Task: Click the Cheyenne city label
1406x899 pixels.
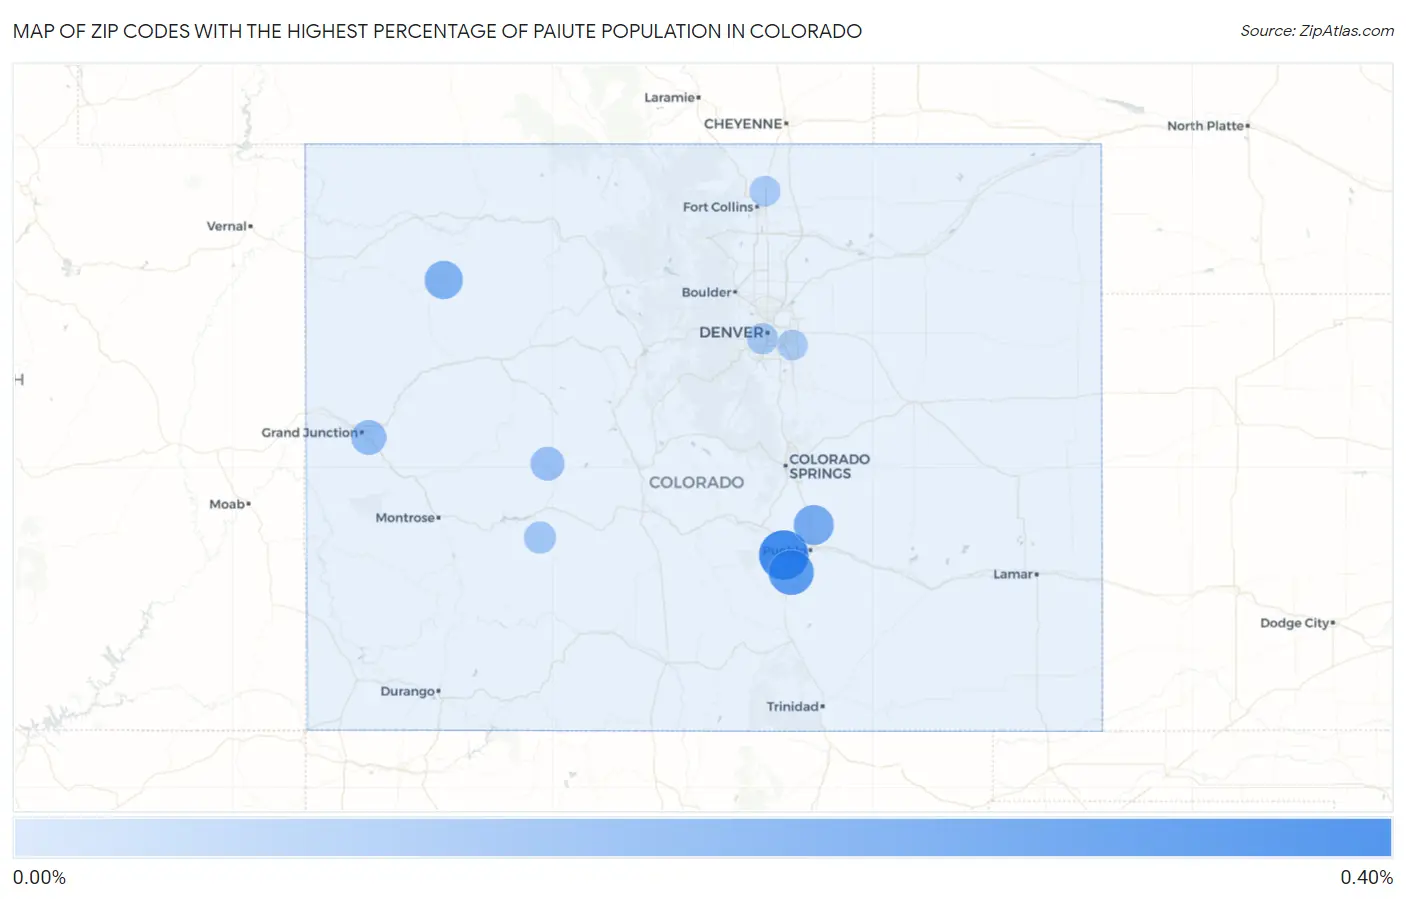Action: point(743,124)
